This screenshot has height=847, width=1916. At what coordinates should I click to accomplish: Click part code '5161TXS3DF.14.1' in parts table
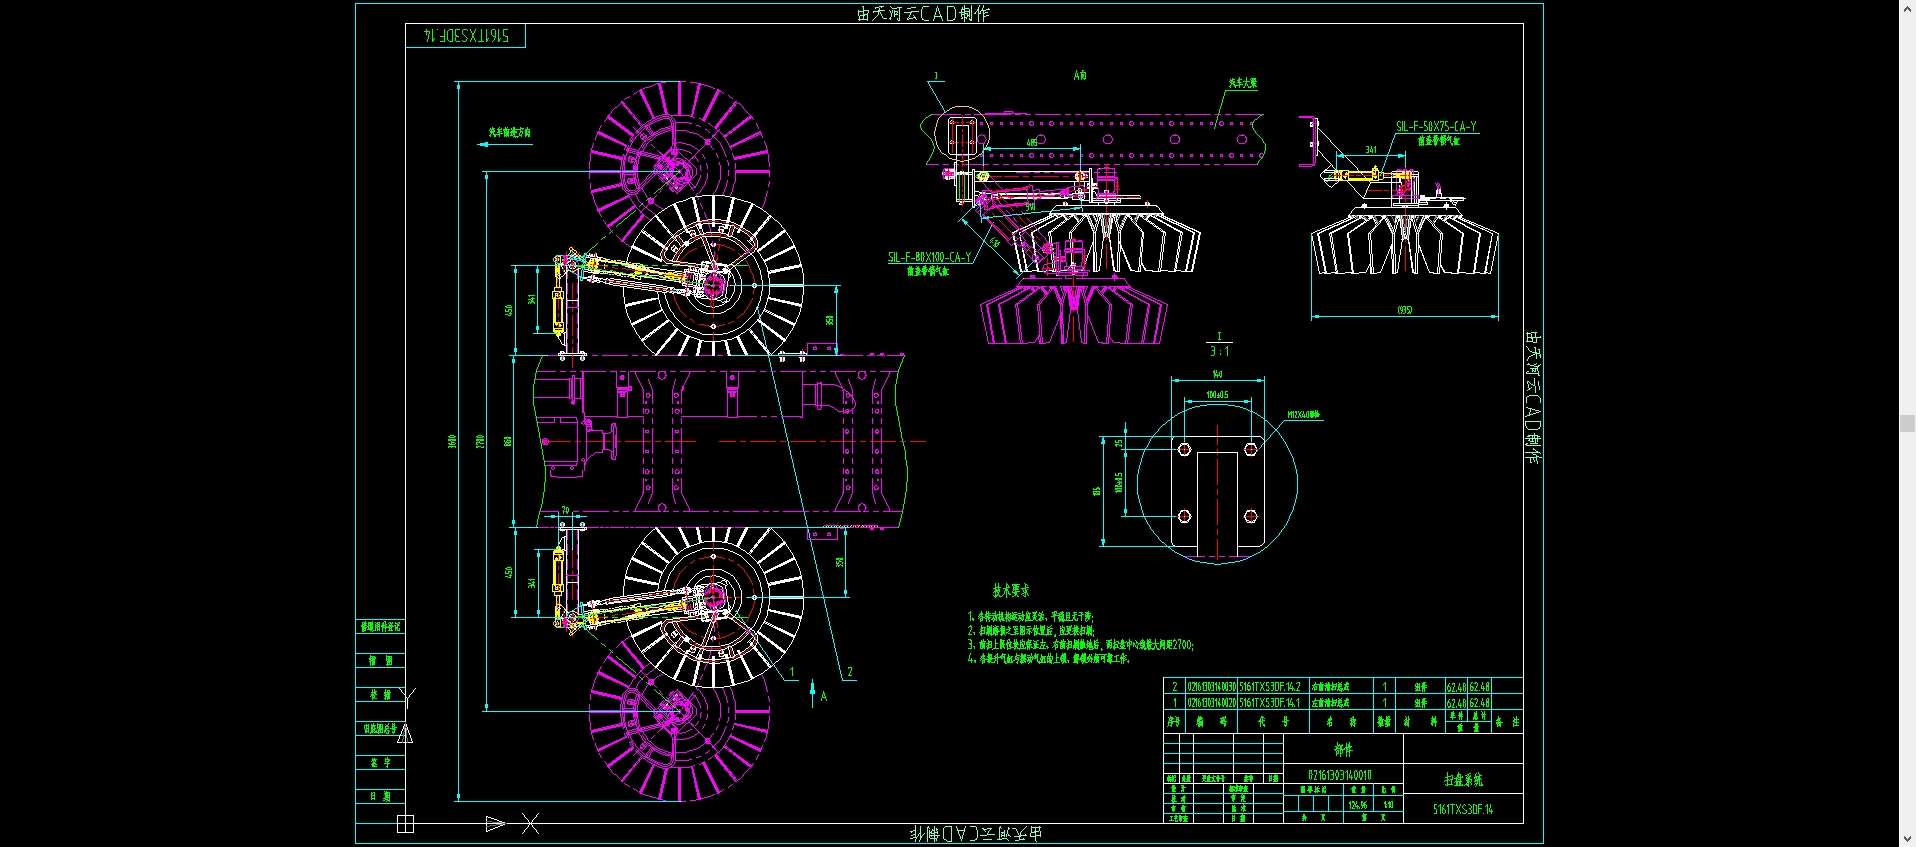pyautogui.click(x=1270, y=703)
